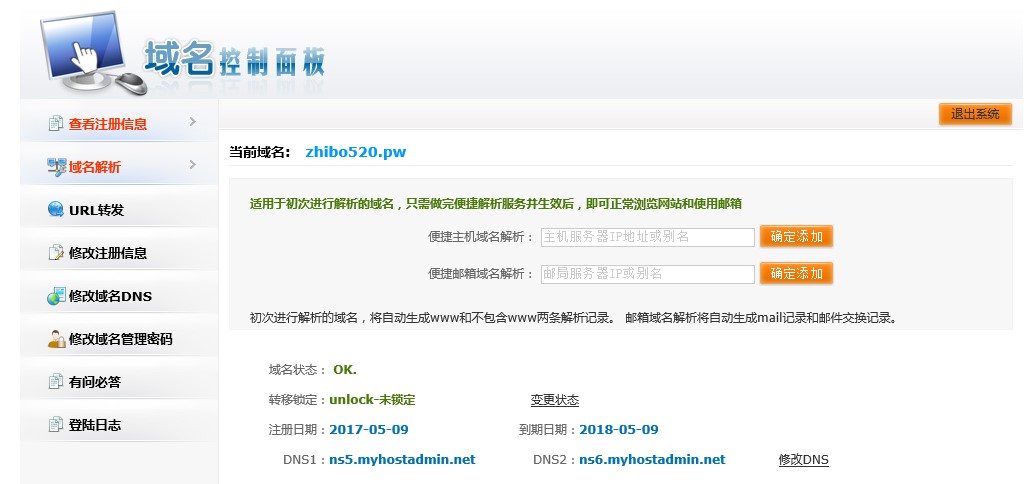Click the document icon beside 查看注册信息
The height and width of the screenshot is (484, 1026).
(56, 124)
